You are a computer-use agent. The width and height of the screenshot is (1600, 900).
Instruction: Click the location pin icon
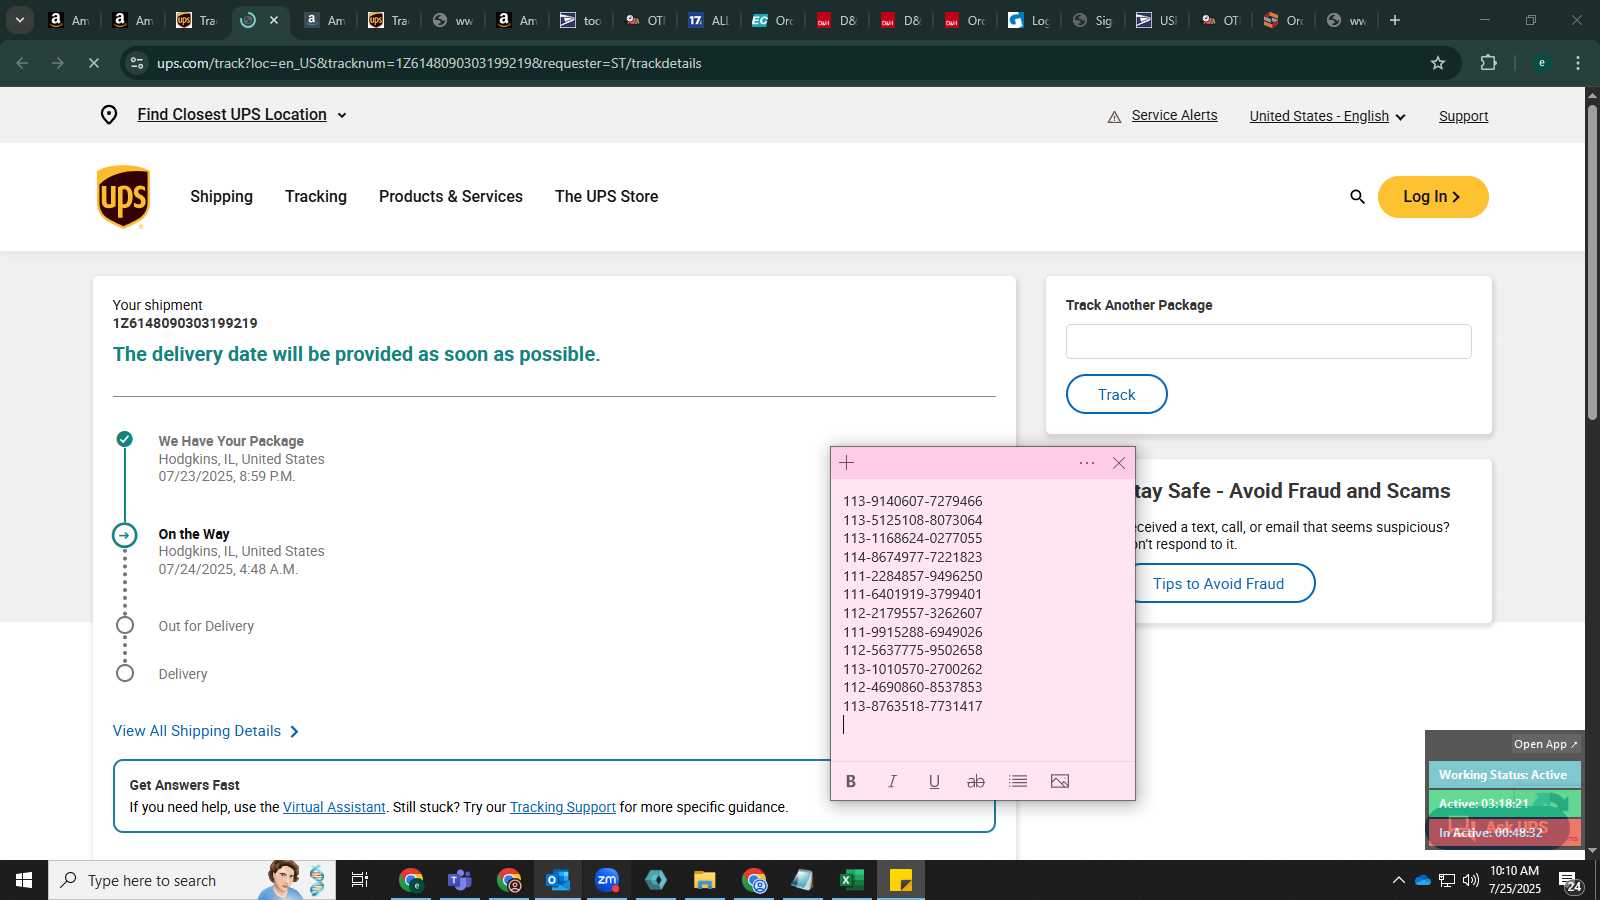[109, 115]
